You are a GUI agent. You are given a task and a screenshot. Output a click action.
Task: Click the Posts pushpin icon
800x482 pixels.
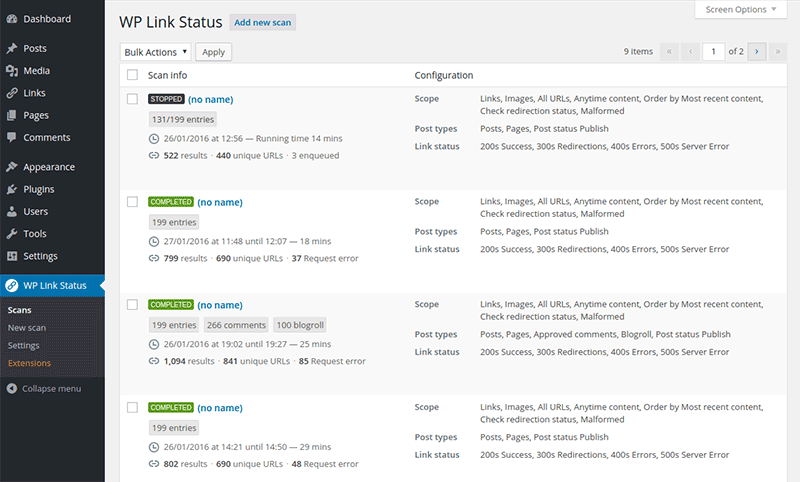point(11,49)
